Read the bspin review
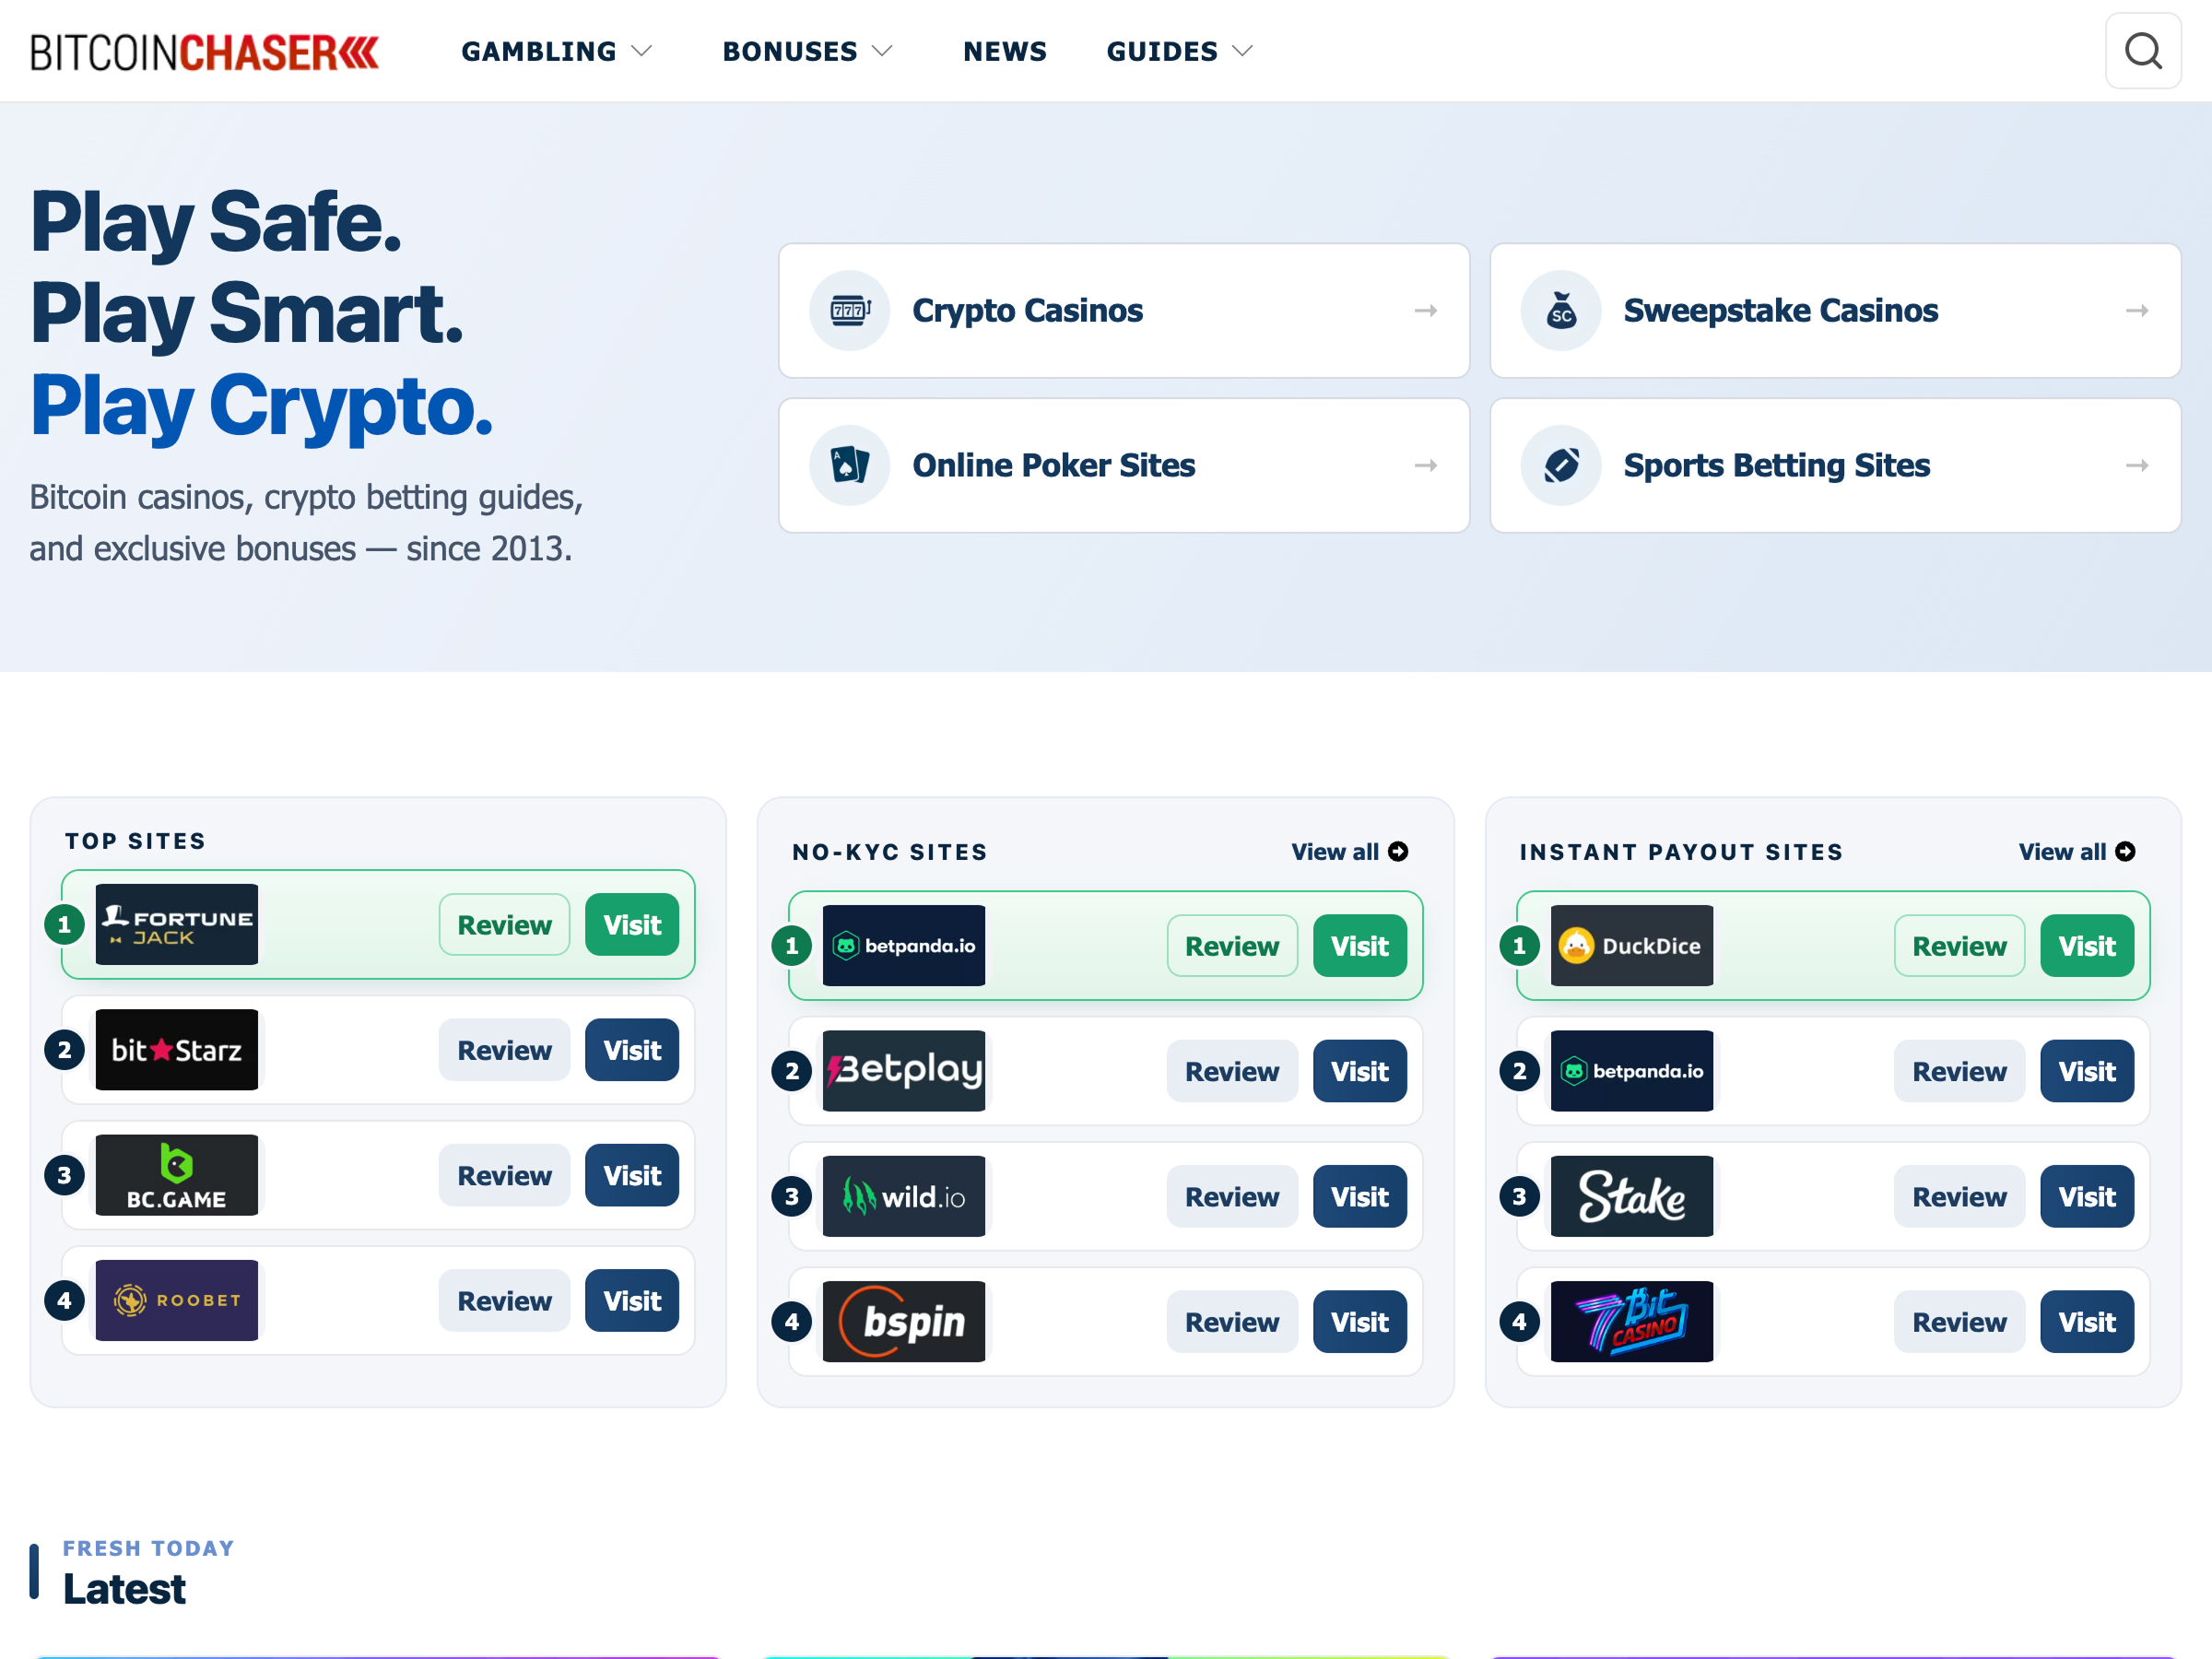Viewport: 2212px width, 1659px height. (x=1232, y=1321)
